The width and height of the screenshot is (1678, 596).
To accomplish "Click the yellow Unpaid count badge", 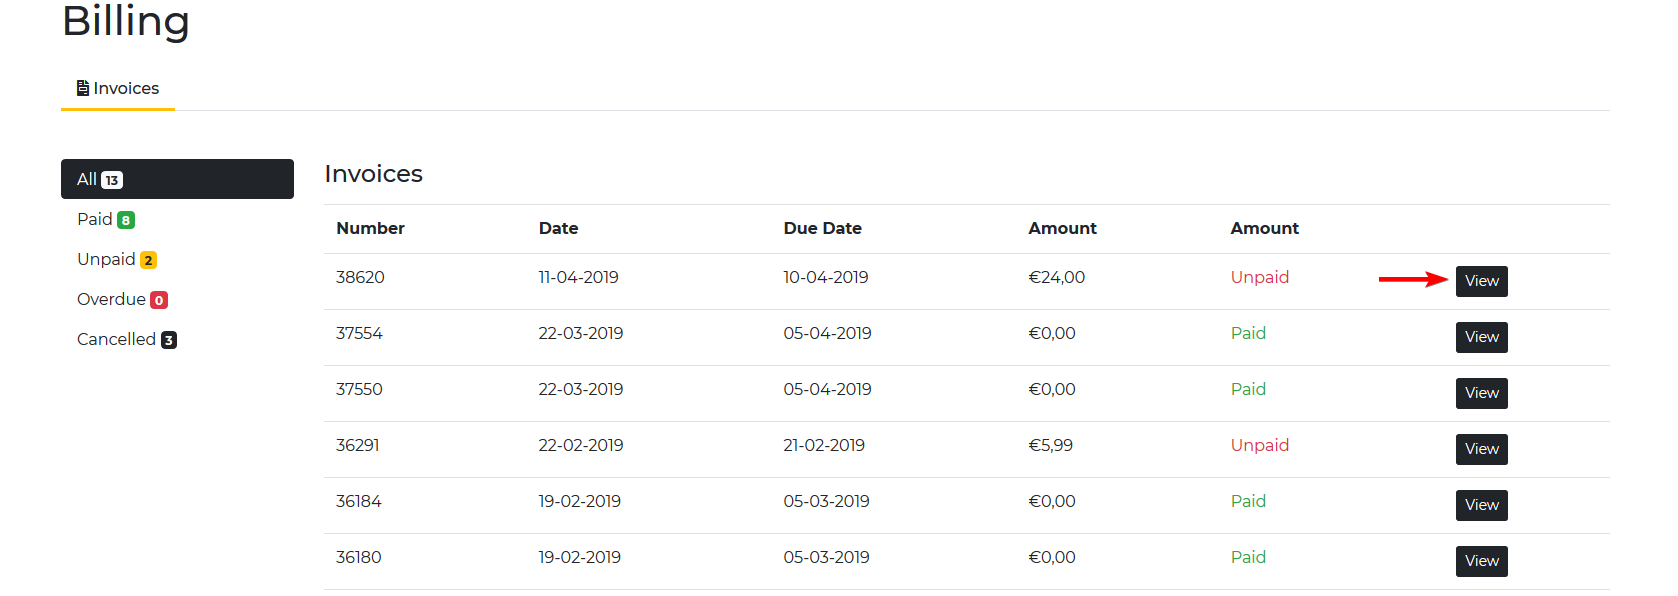I will 148,260.
